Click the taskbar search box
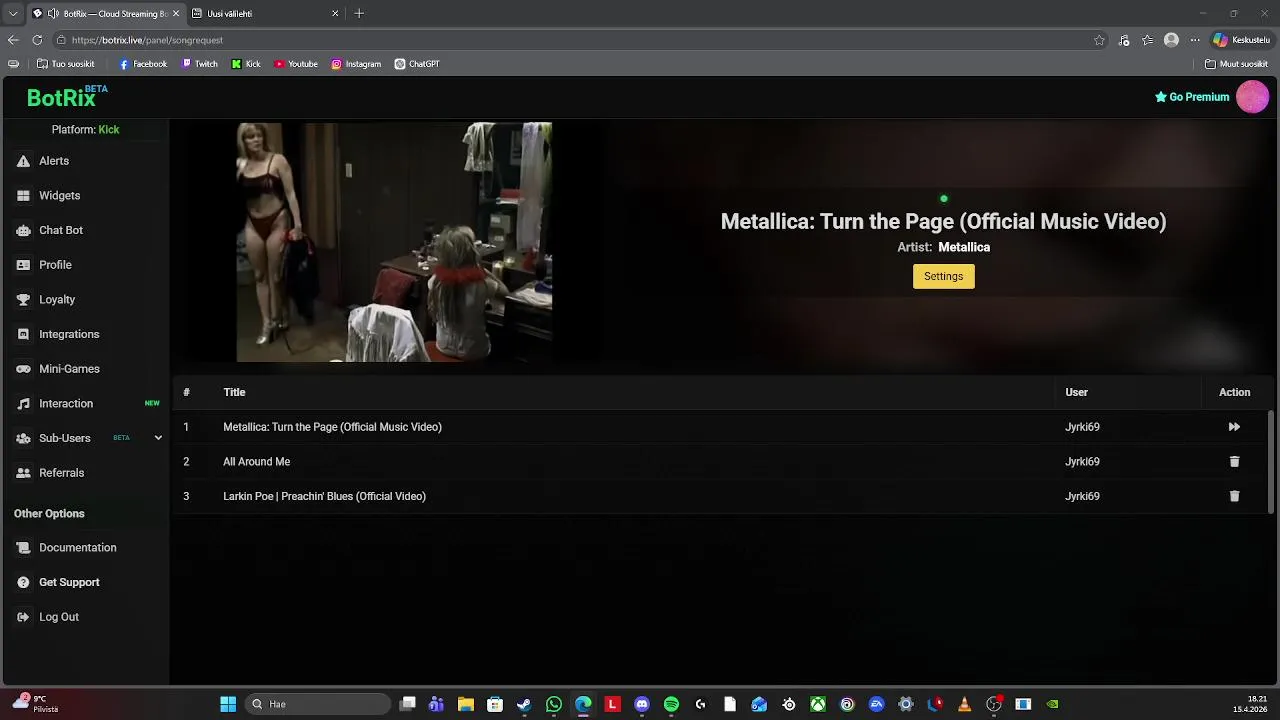1280x720 pixels. point(317,704)
